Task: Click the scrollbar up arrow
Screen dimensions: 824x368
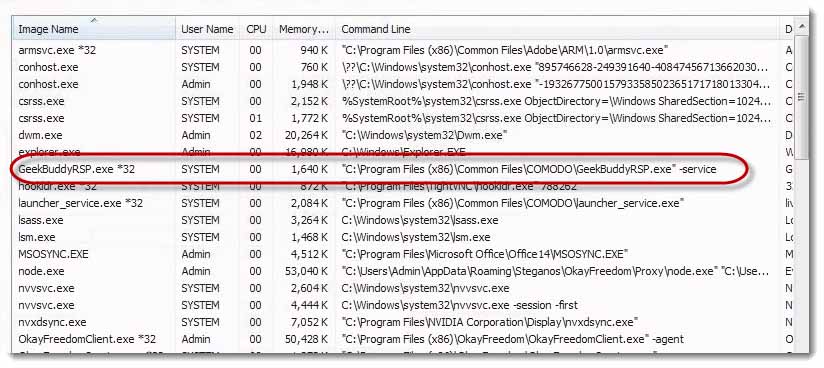Action: point(801,26)
